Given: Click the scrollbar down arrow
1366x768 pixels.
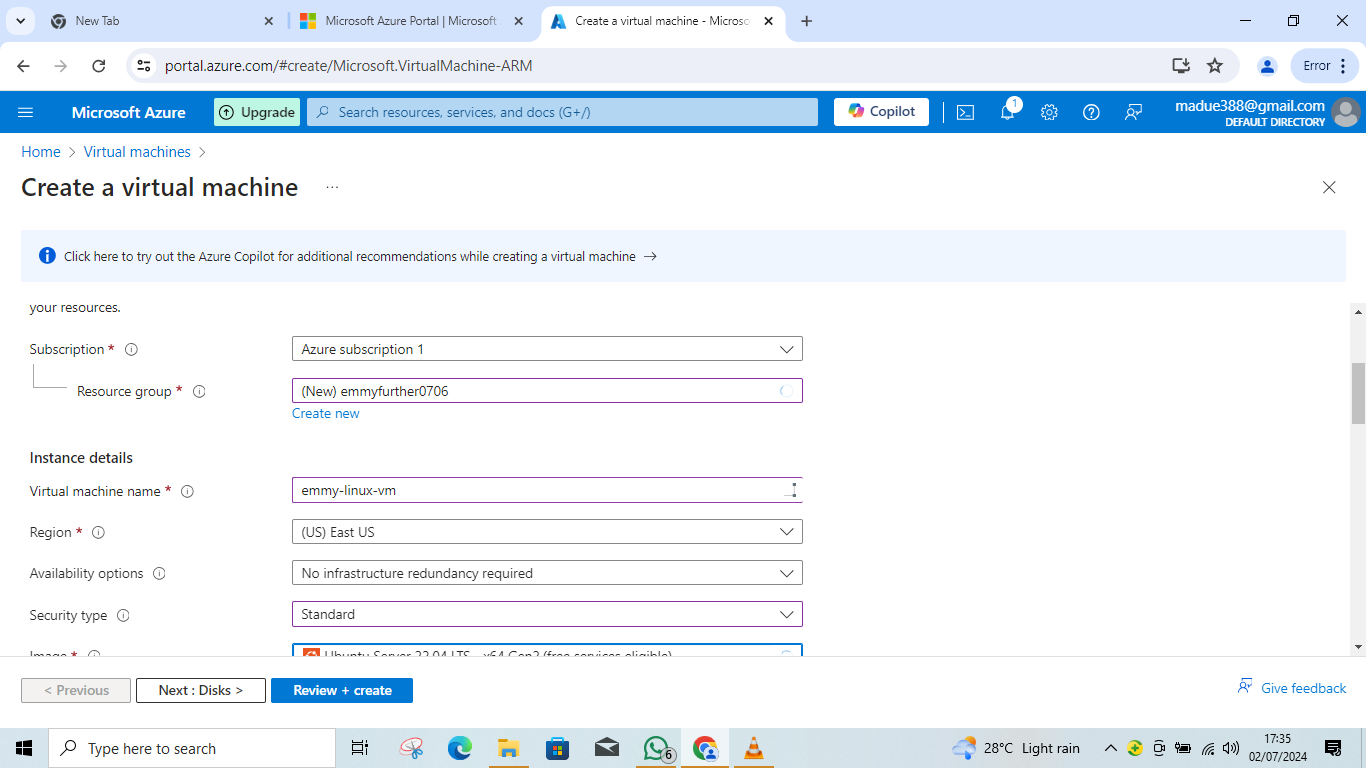Looking at the screenshot, I should point(1358,647).
